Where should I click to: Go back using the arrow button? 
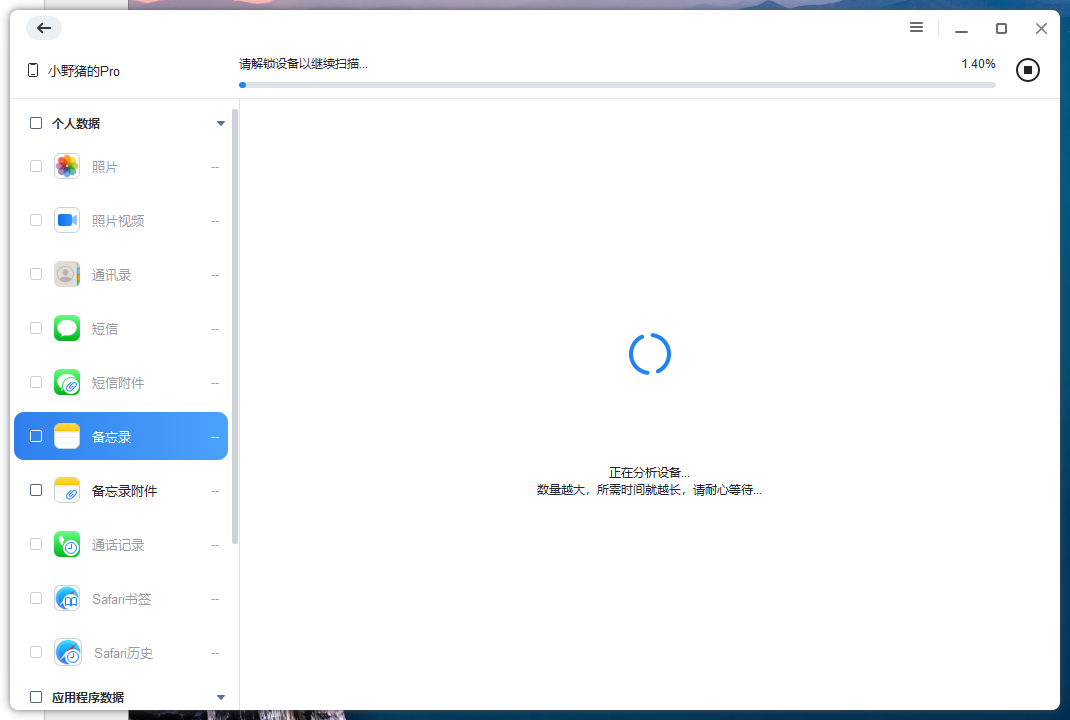click(x=43, y=28)
